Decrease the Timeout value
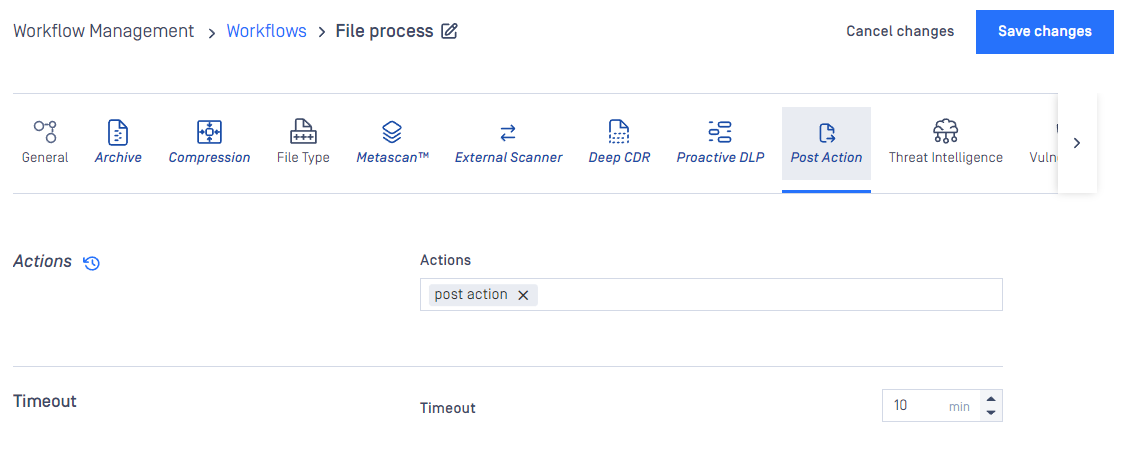Image resolution: width=1122 pixels, height=453 pixels. pos(991,413)
